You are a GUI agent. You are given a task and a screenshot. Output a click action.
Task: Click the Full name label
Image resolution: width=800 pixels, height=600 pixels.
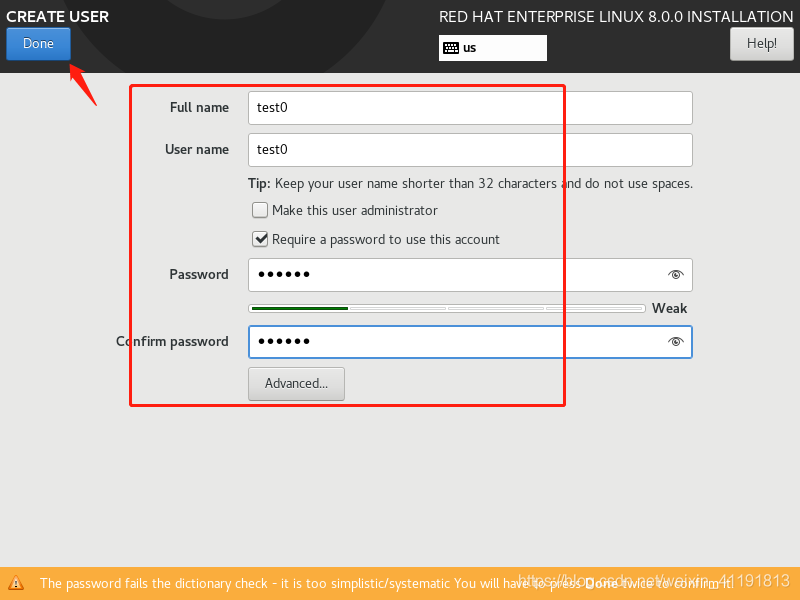(x=199, y=108)
